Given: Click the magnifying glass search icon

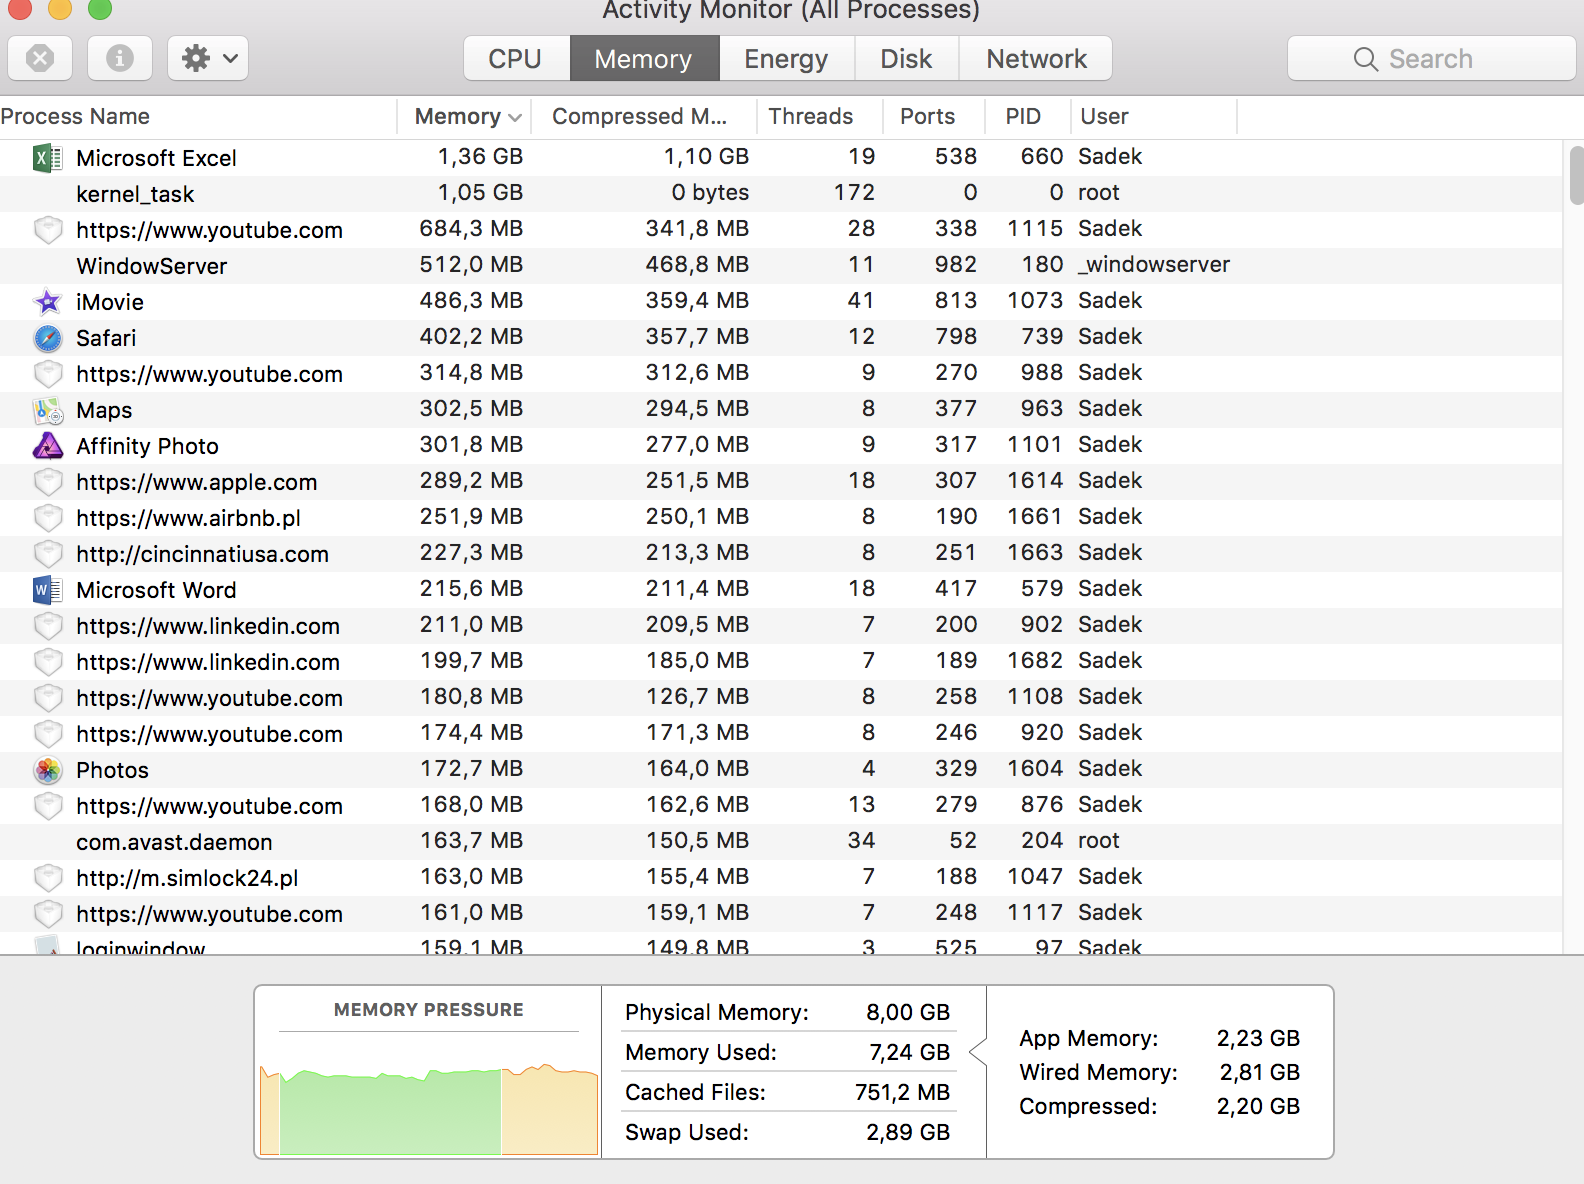Looking at the screenshot, I should coord(1366,59).
